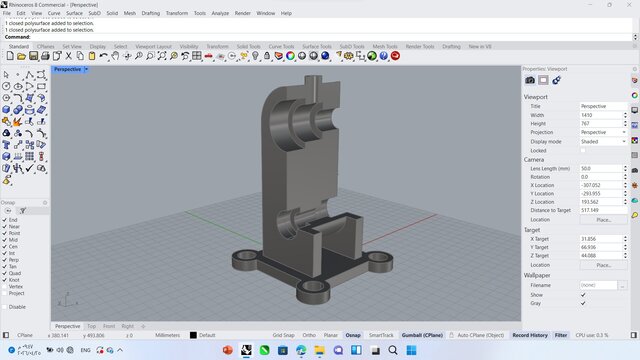Open the Projection dropdown
The width and height of the screenshot is (640, 360).
click(603, 132)
